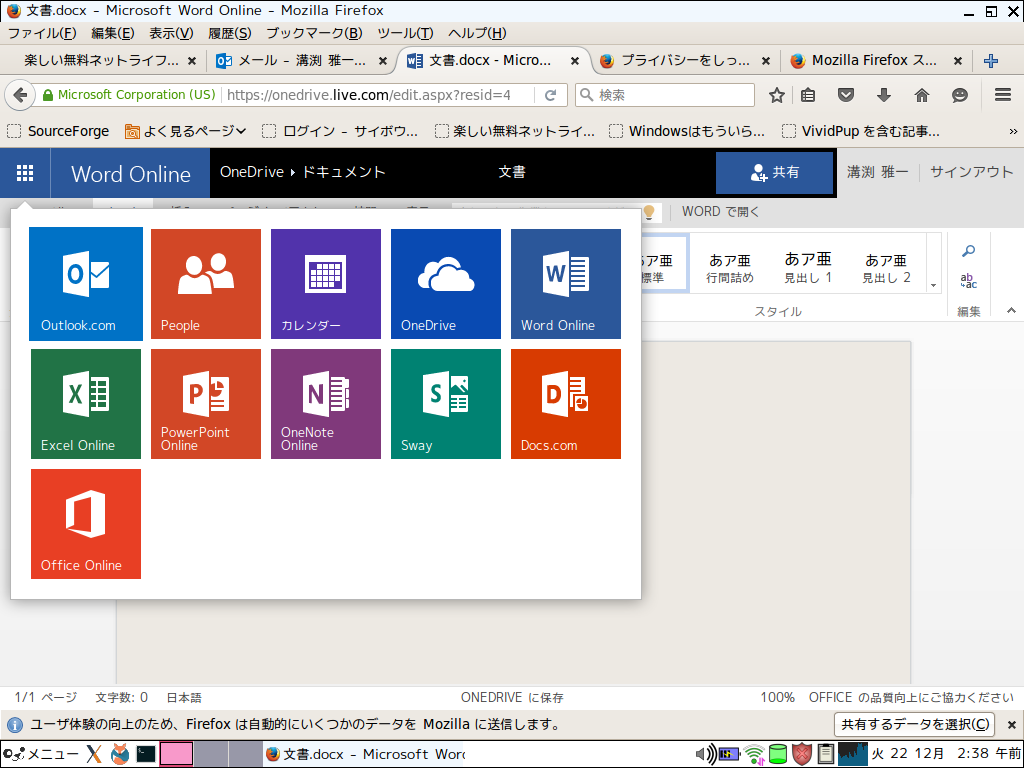
Task: Expand the styles gallery dropdown arrow
Action: (933, 285)
